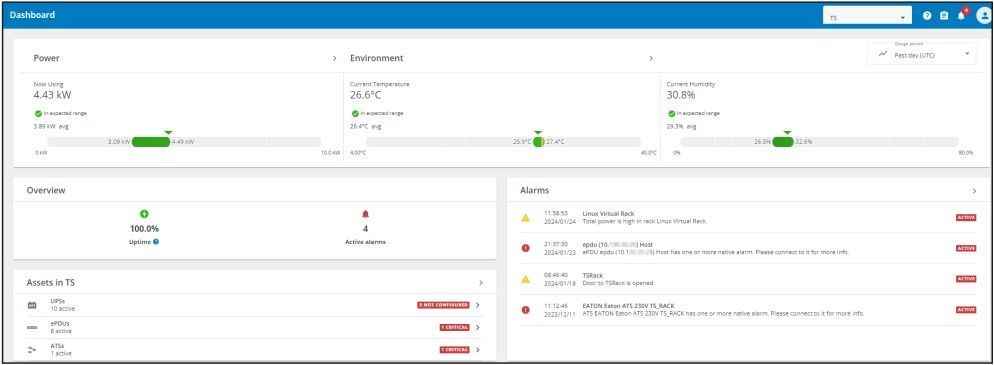
Task: Expand the Alarms panel chevron
Action: [x=974, y=190]
